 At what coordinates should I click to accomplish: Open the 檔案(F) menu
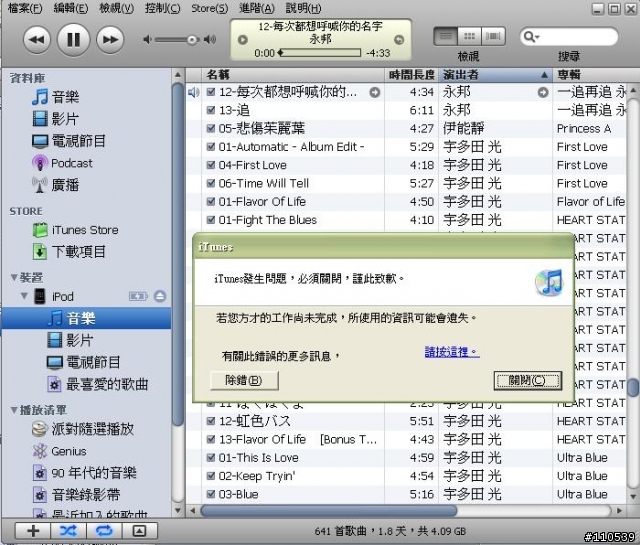25,8
